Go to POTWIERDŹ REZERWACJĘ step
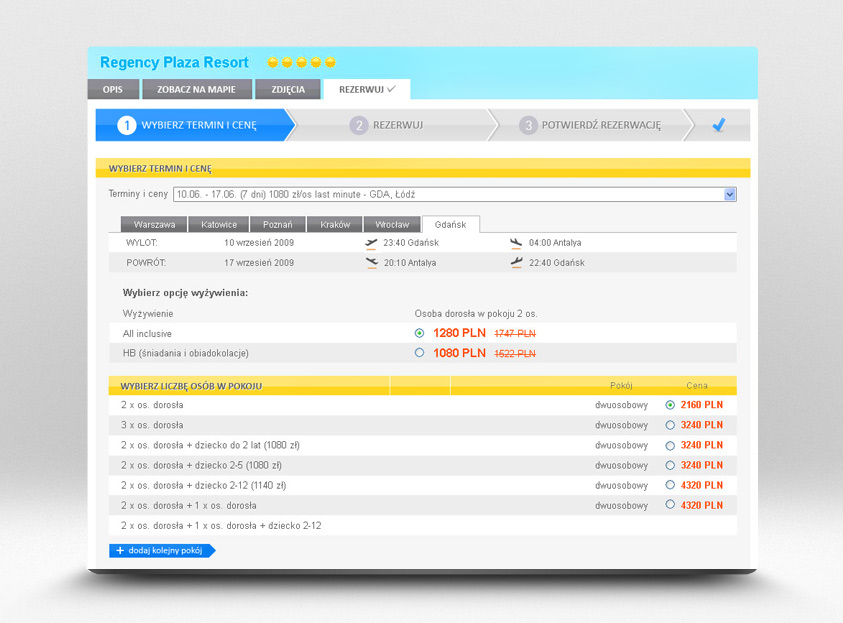Screen dimensions: 843x623 tap(590, 125)
